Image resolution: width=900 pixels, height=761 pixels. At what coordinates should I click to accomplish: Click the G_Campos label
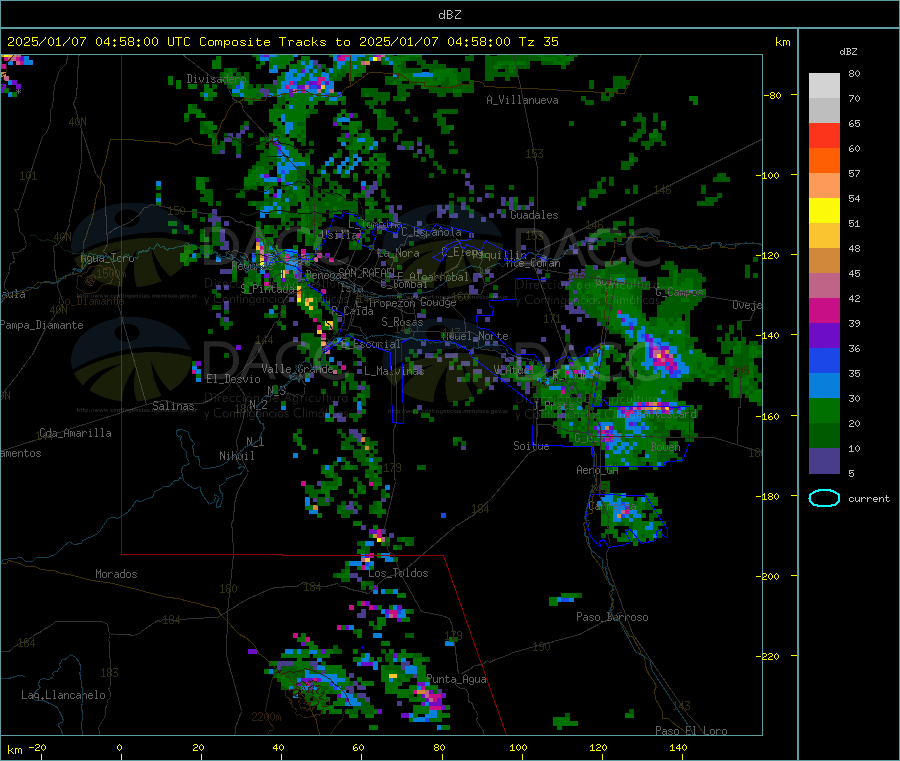click(680, 292)
